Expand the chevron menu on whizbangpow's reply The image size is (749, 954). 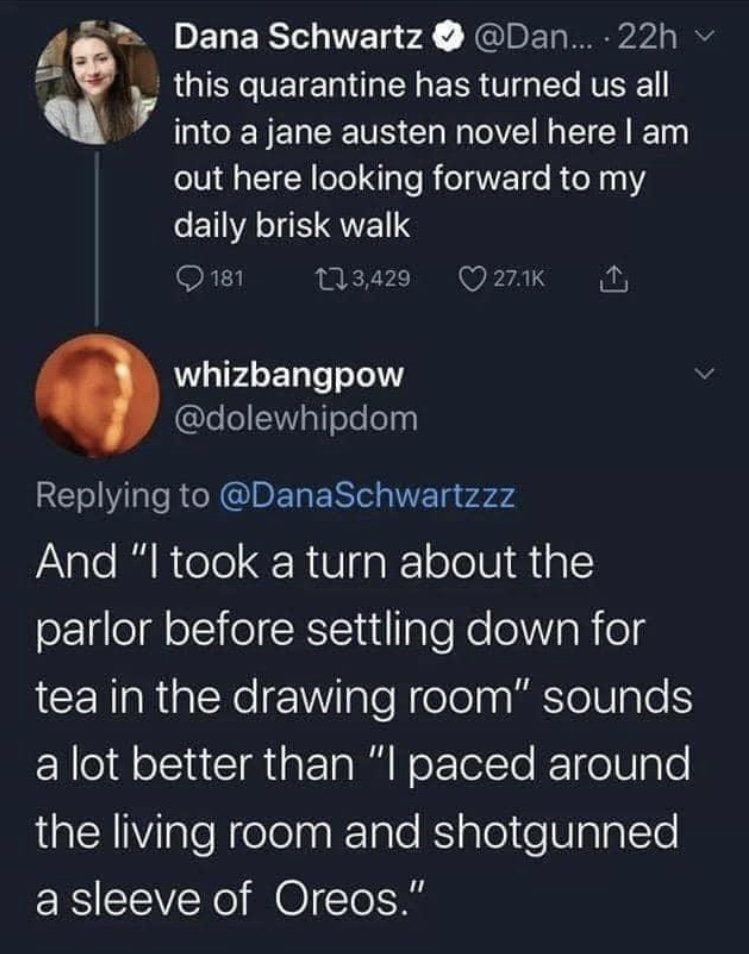click(x=703, y=372)
